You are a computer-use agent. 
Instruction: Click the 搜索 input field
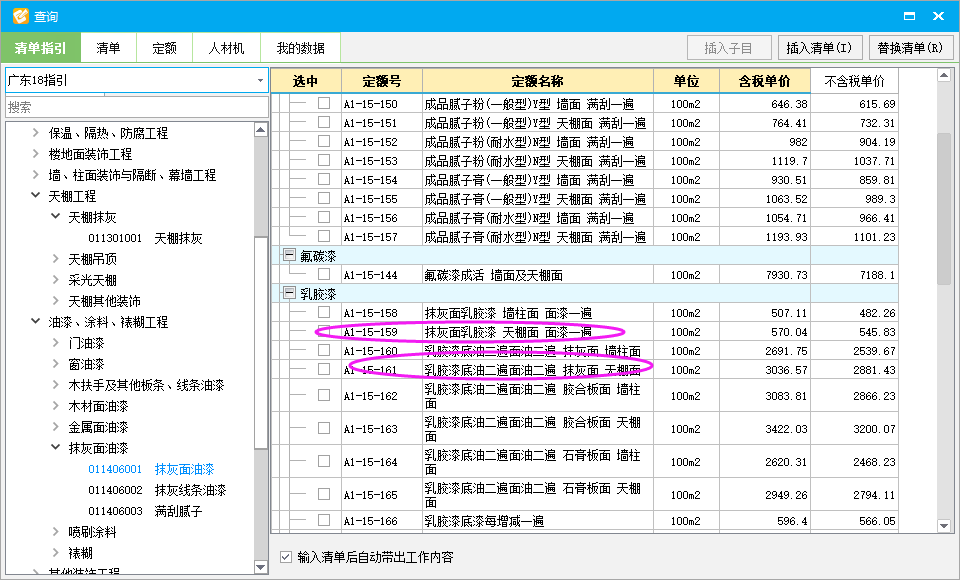click(137, 107)
